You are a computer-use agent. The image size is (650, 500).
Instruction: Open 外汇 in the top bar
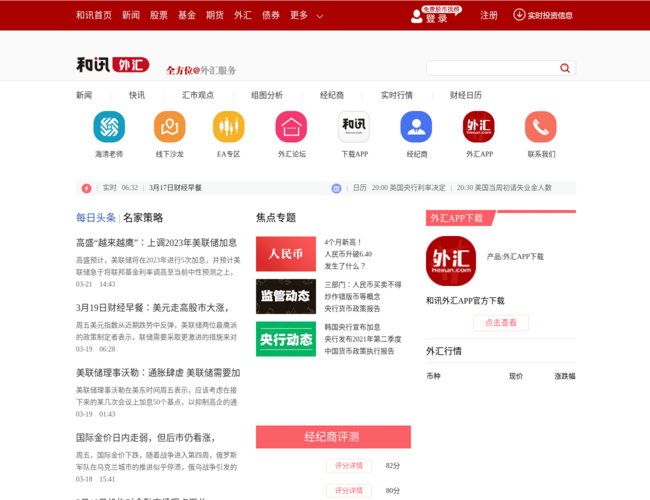click(243, 15)
